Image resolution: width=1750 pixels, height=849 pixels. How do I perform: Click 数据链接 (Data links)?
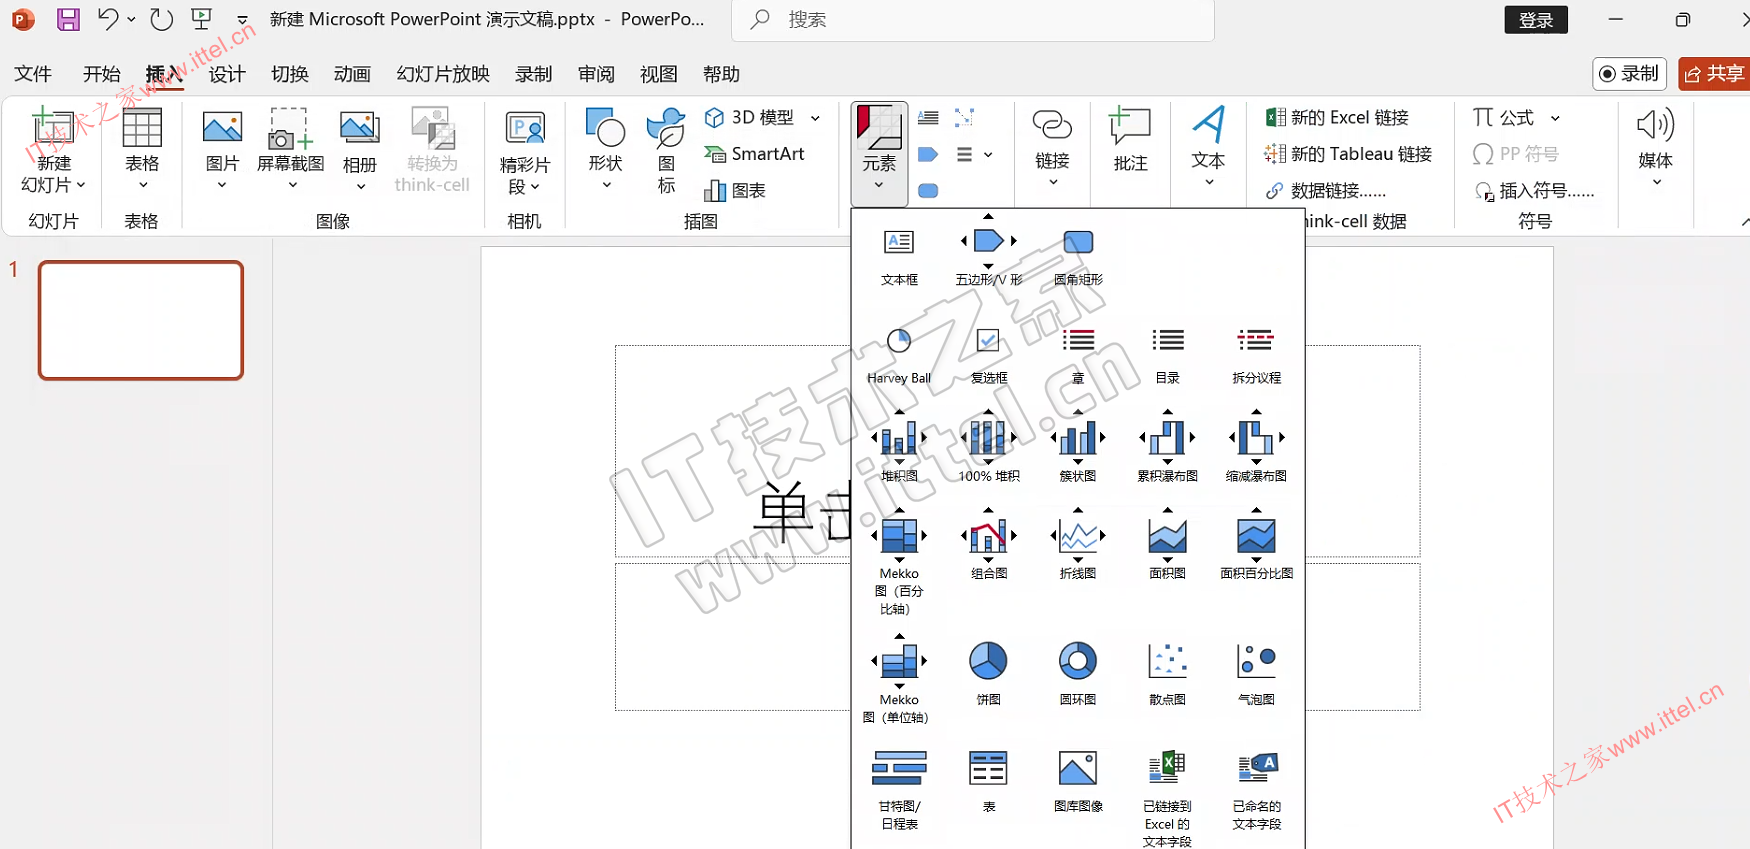tap(1326, 191)
